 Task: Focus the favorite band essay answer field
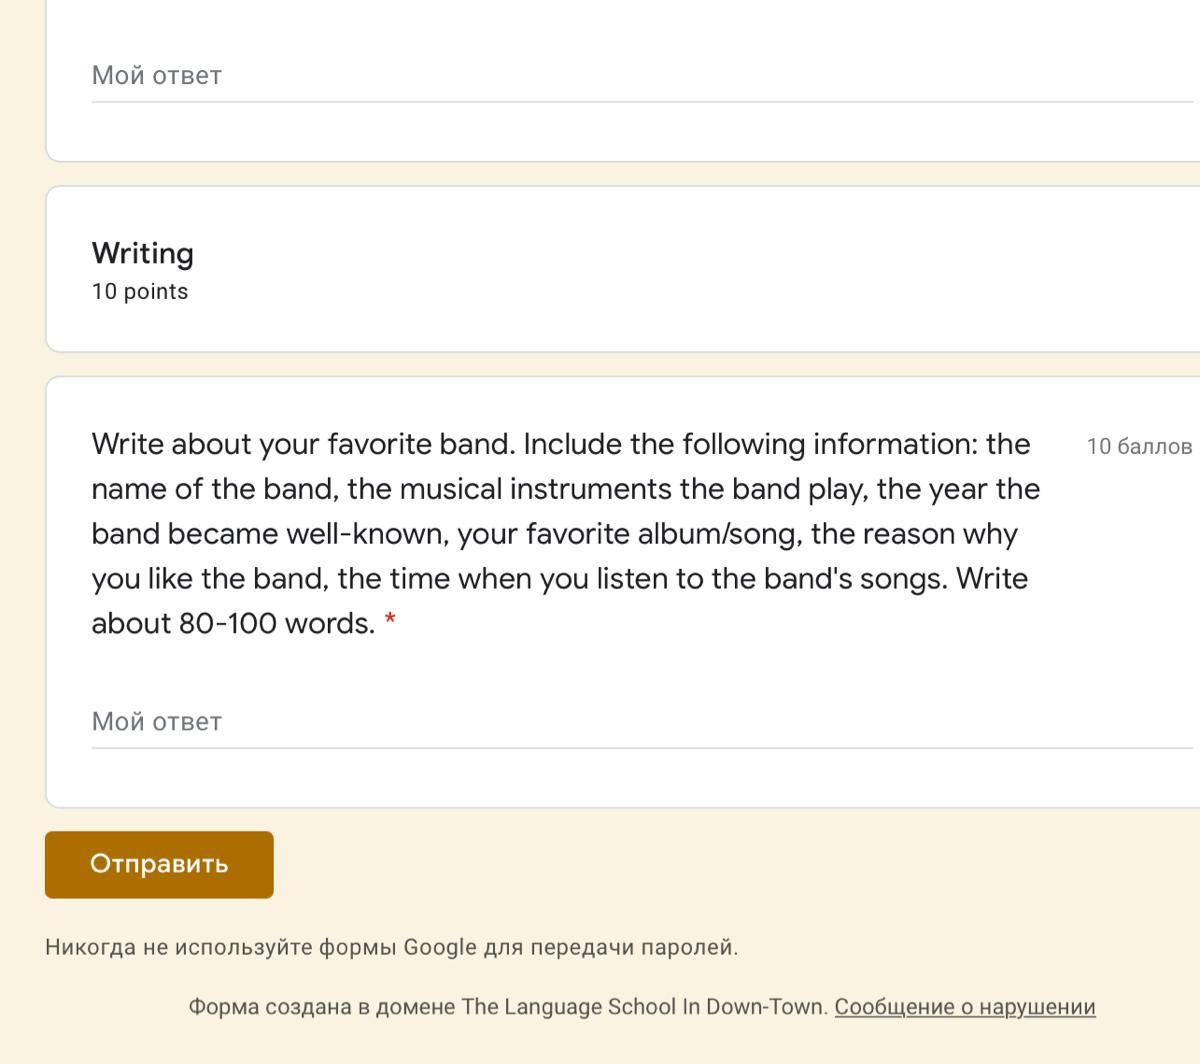[640, 722]
